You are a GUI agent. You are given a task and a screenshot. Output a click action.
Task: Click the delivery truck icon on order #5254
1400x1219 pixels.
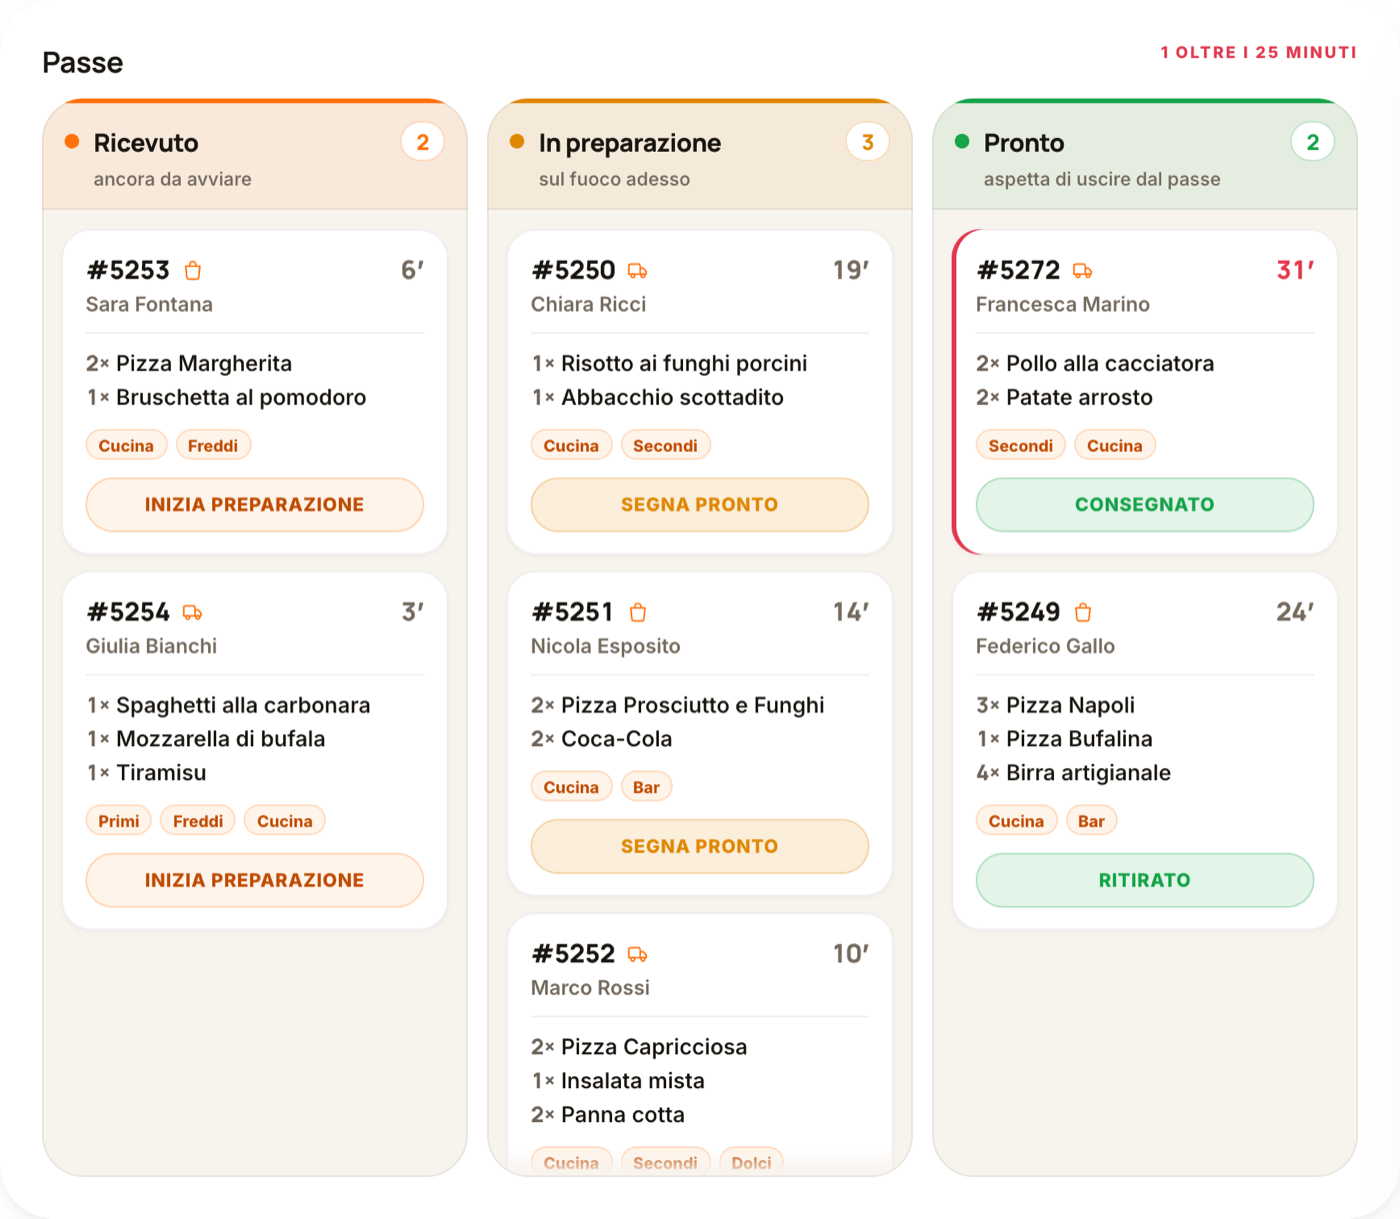tap(193, 613)
